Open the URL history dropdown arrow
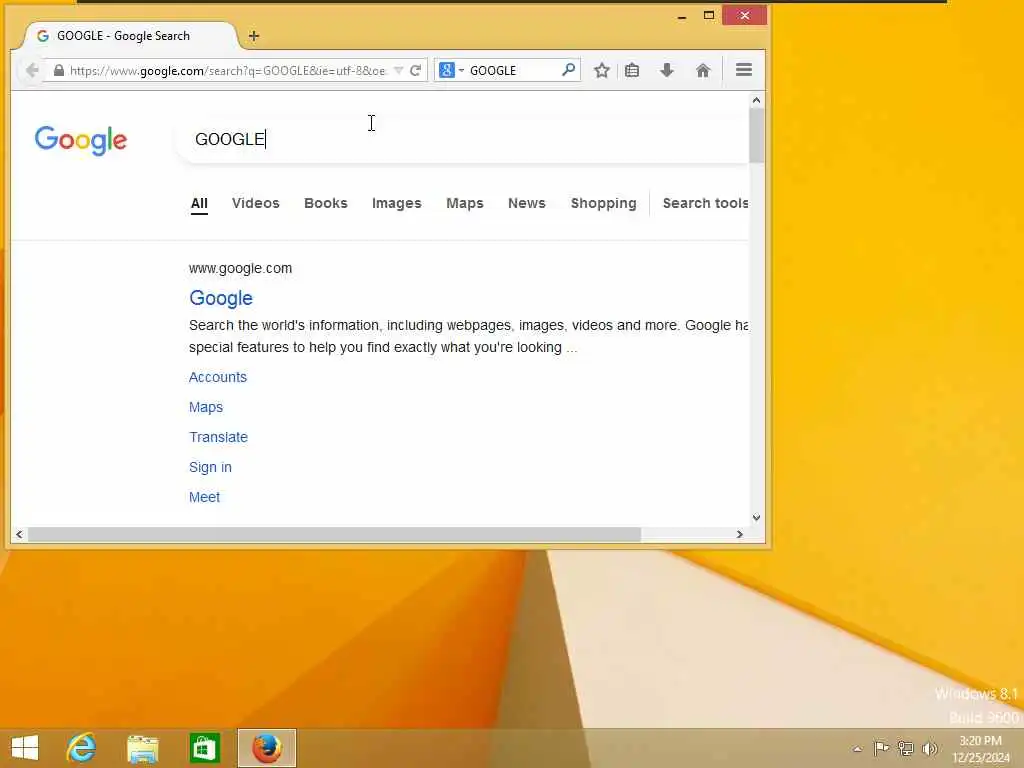The image size is (1024, 768). pos(398,71)
